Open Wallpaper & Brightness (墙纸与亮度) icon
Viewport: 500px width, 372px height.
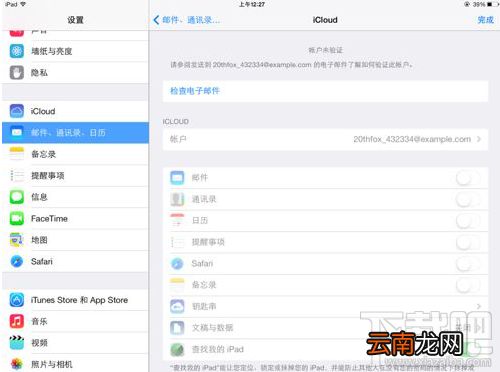click(x=17, y=51)
